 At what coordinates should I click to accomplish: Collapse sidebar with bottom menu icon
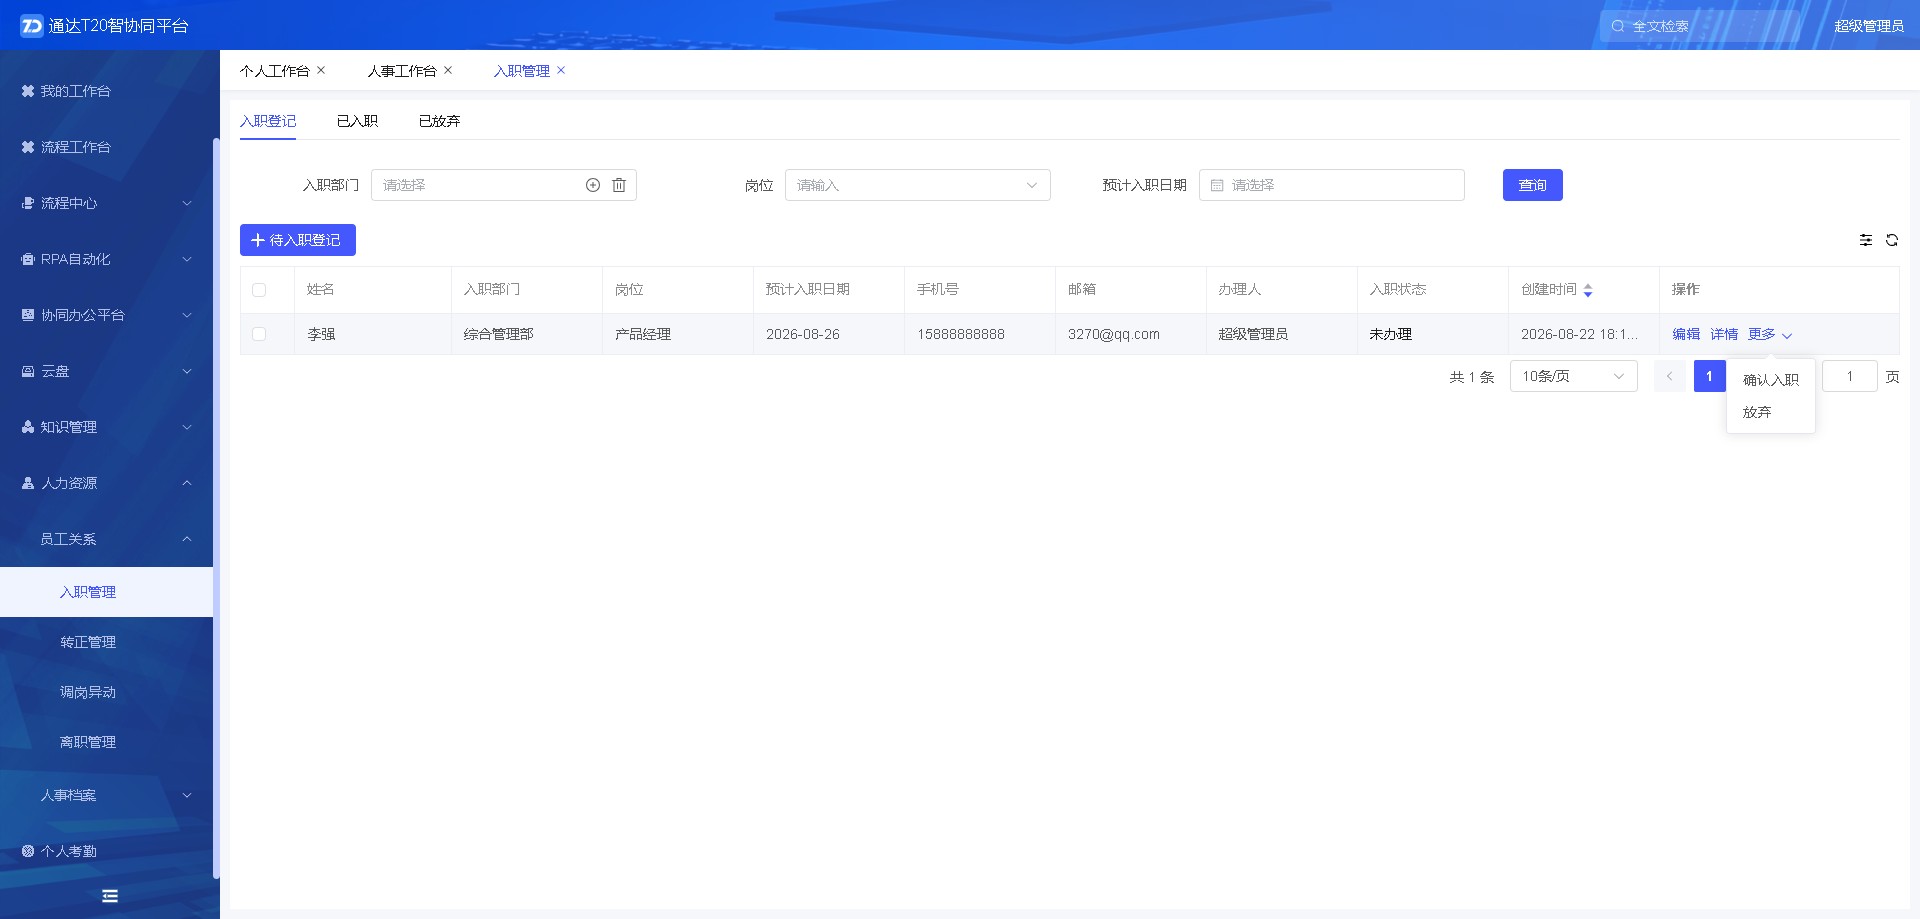point(110,896)
